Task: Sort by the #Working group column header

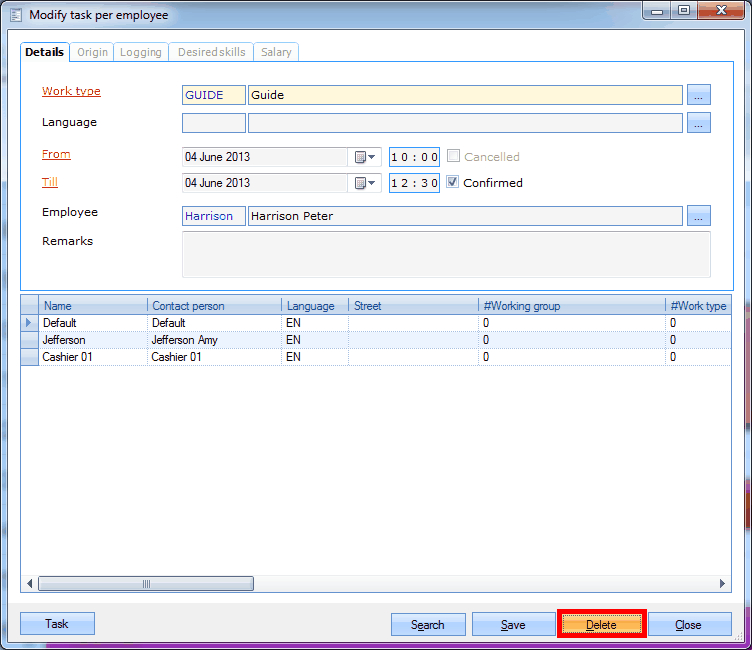Action: pos(572,306)
